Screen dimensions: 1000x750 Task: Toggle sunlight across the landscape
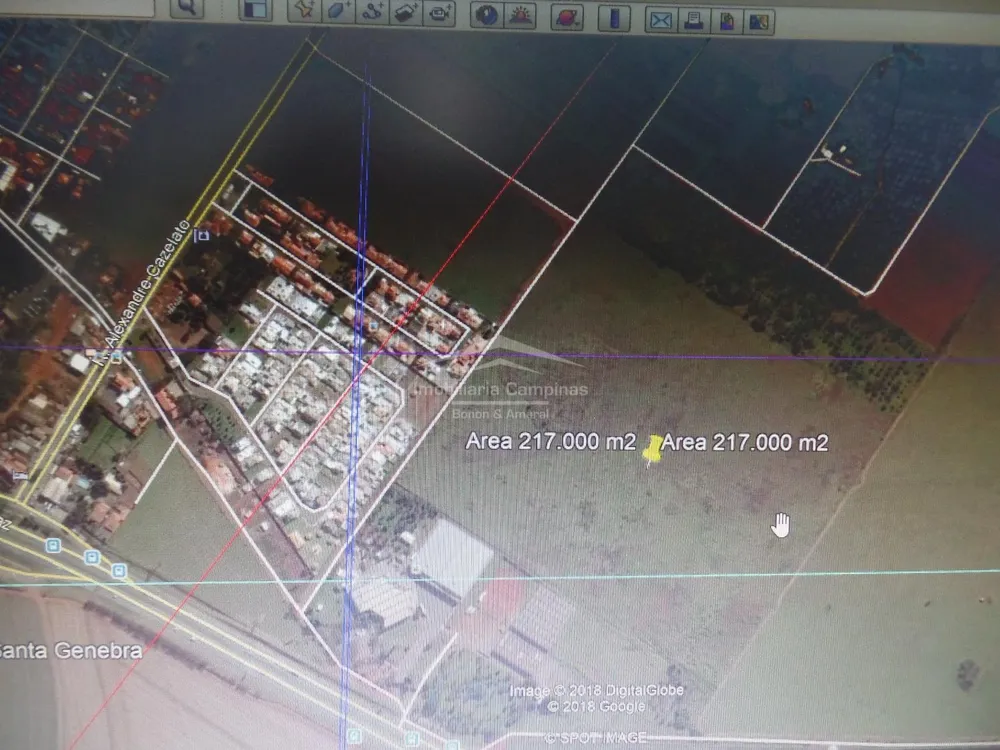520,15
